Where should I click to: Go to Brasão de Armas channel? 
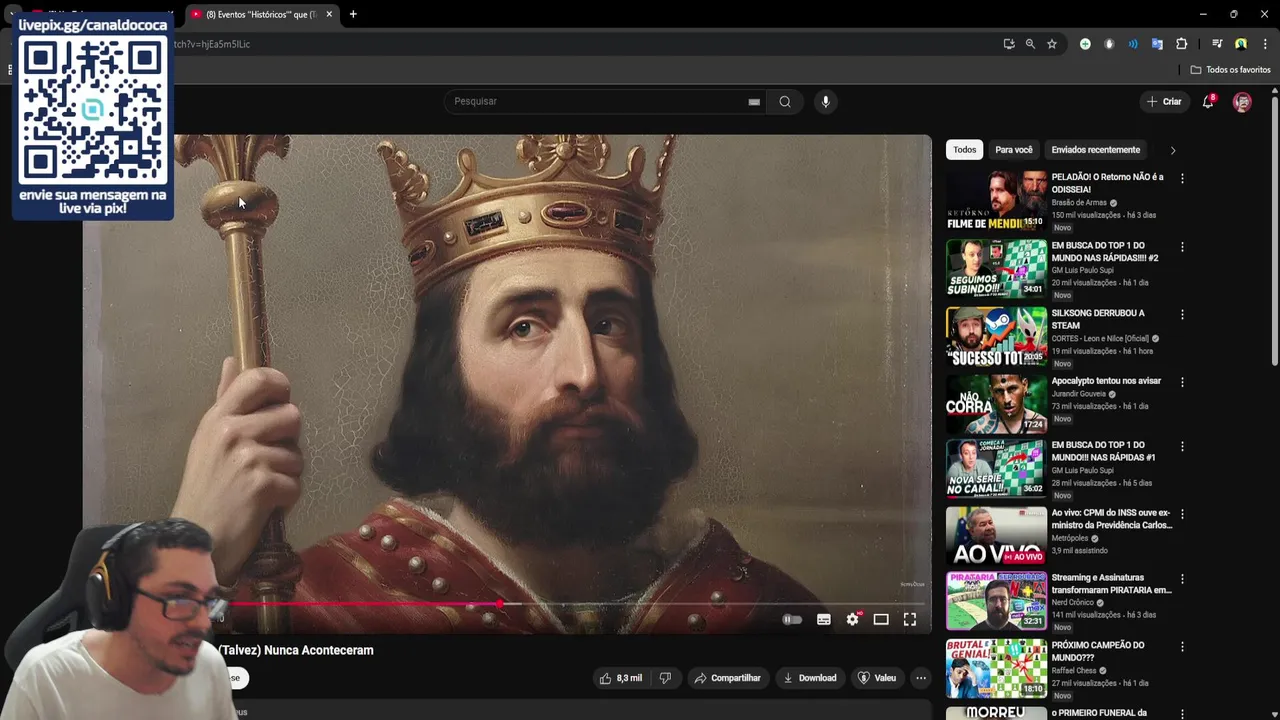pos(1079,203)
